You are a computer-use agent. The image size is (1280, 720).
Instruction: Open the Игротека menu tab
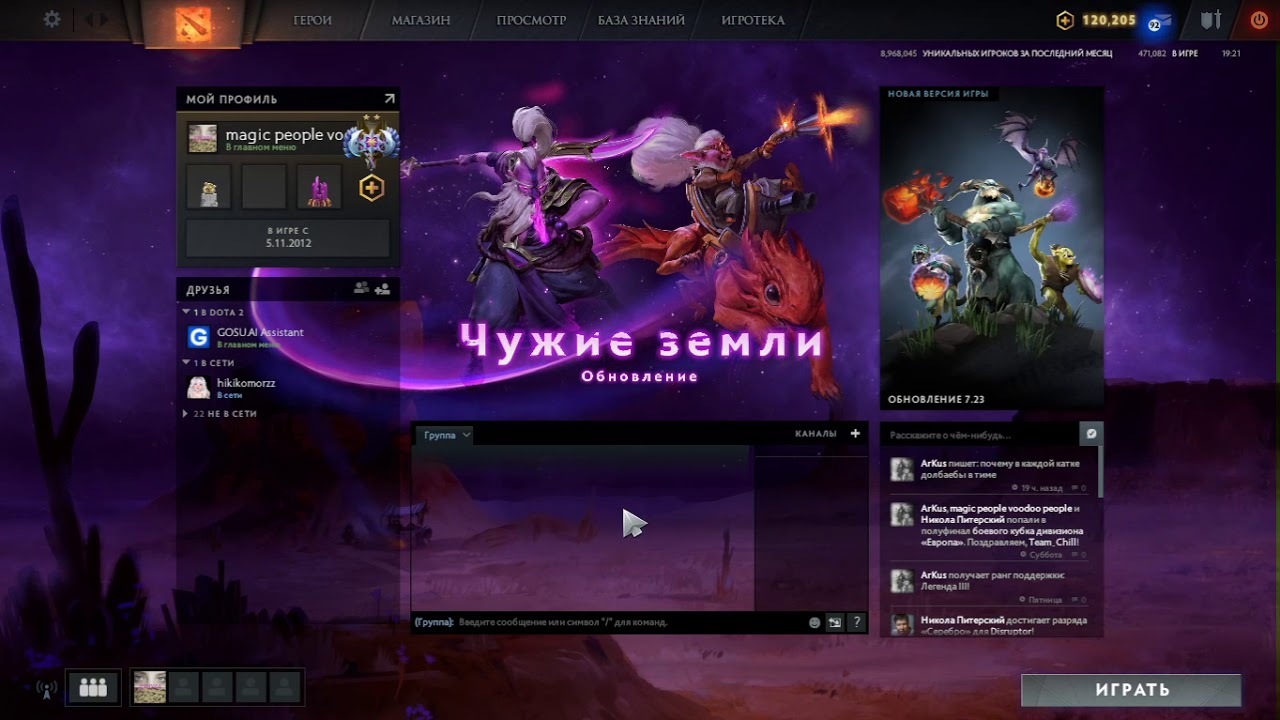pyautogui.click(x=753, y=20)
